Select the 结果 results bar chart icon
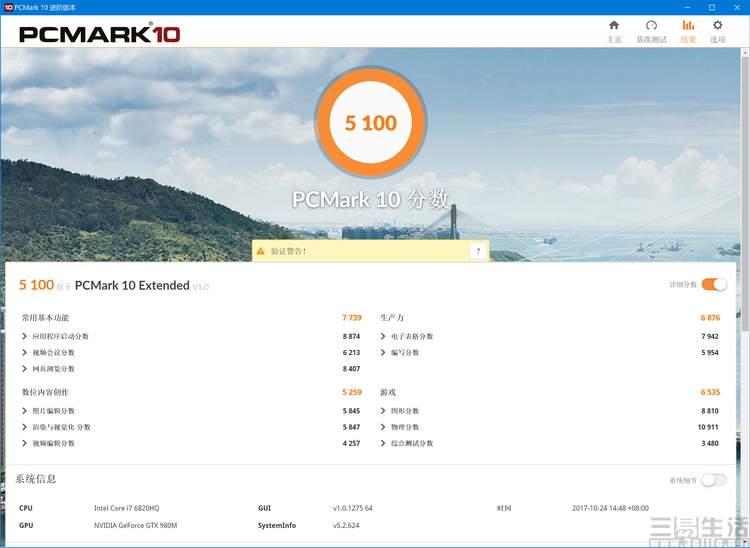Screen dimensions: 750x548 pyautogui.click(x=688, y=25)
